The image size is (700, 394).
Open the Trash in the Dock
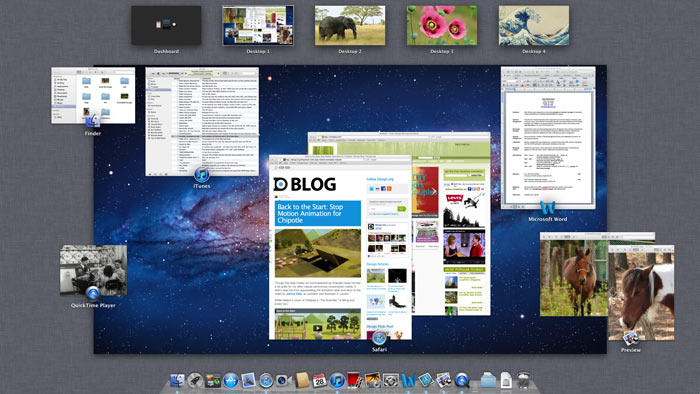click(524, 381)
